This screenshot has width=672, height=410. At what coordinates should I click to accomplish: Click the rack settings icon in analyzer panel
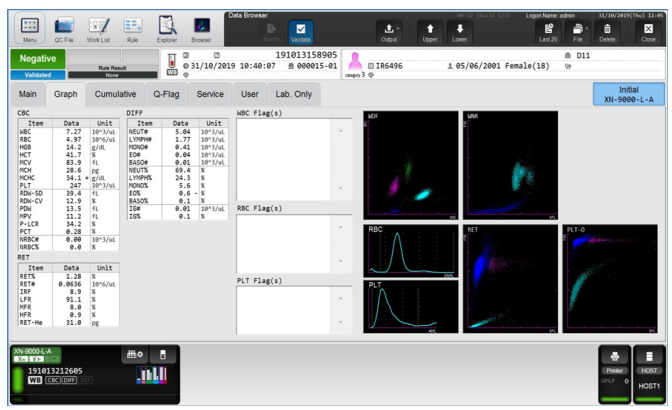(x=135, y=354)
